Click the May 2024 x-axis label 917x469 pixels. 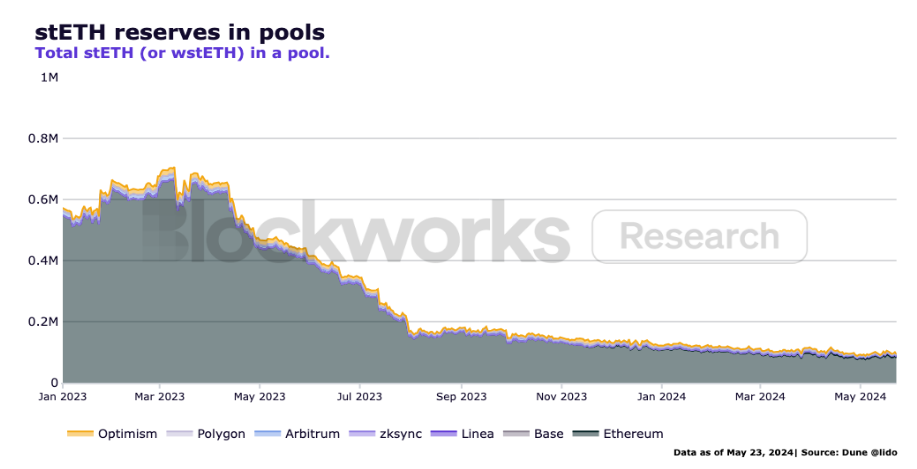860,396
